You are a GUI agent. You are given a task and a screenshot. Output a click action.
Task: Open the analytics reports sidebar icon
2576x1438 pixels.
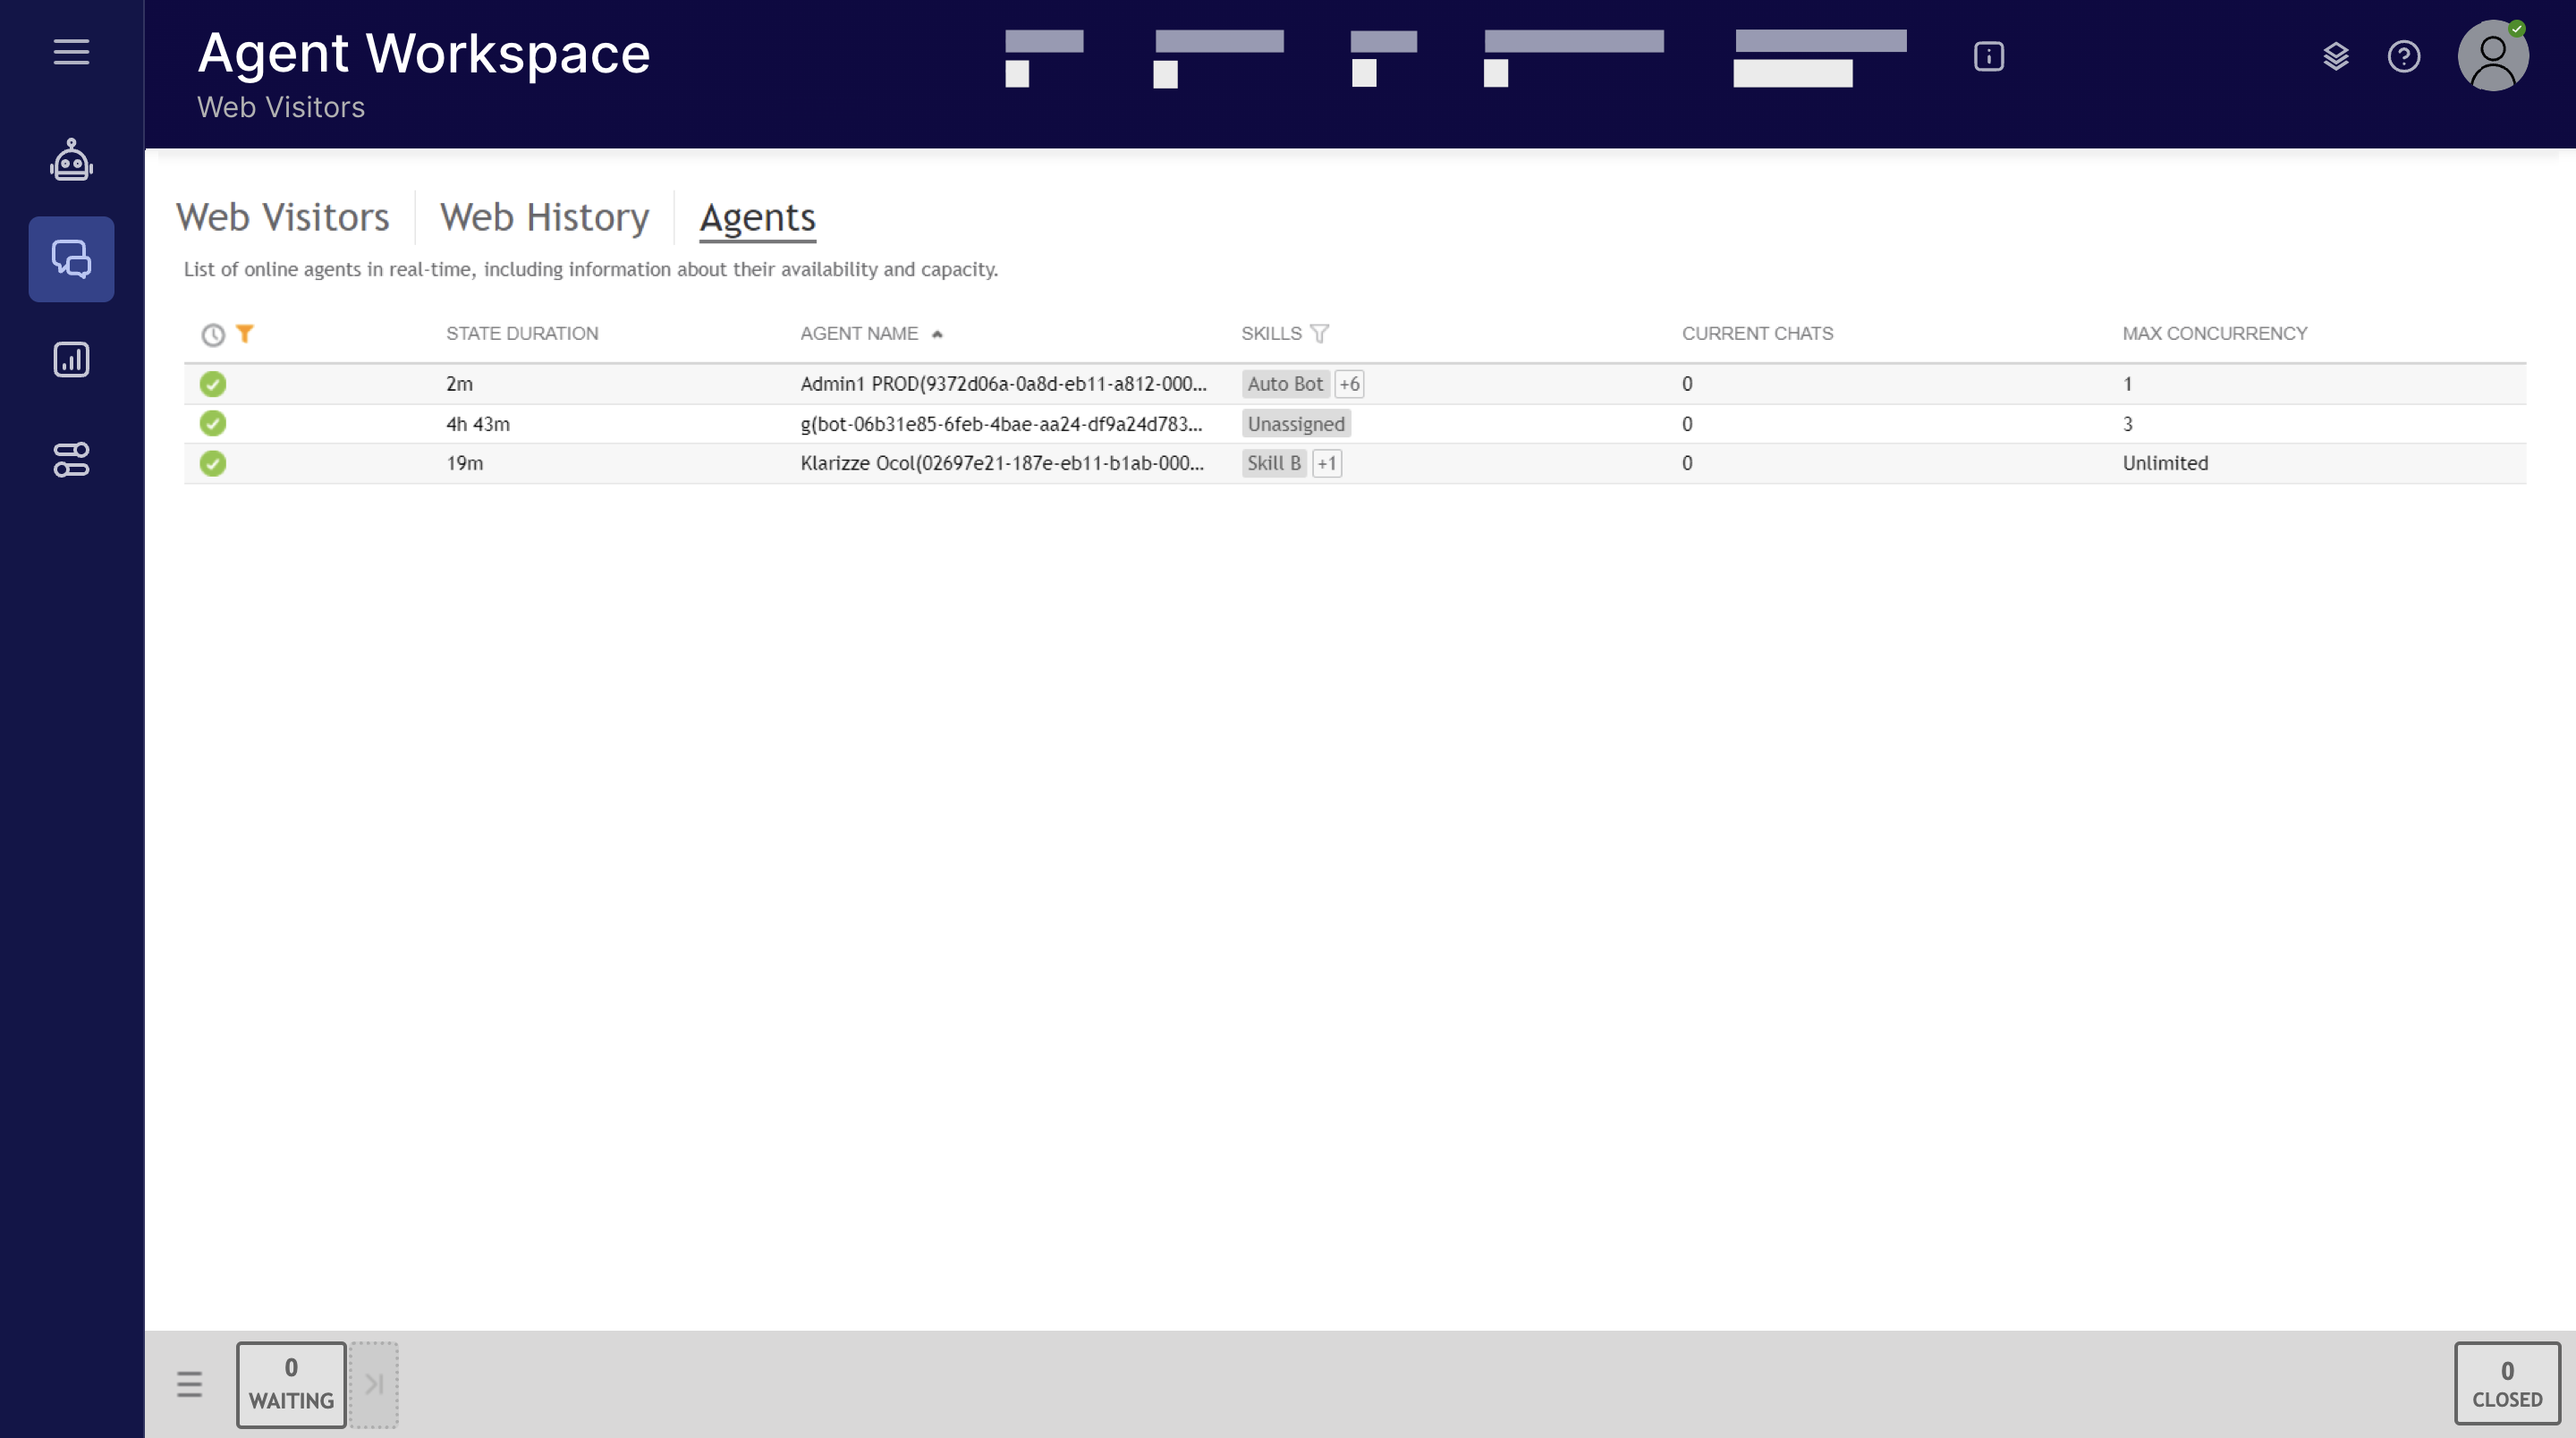click(x=71, y=359)
